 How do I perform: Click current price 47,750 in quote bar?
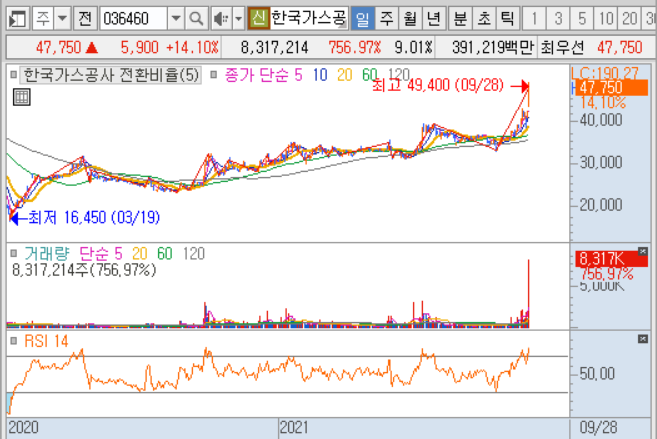tap(58, 48)
